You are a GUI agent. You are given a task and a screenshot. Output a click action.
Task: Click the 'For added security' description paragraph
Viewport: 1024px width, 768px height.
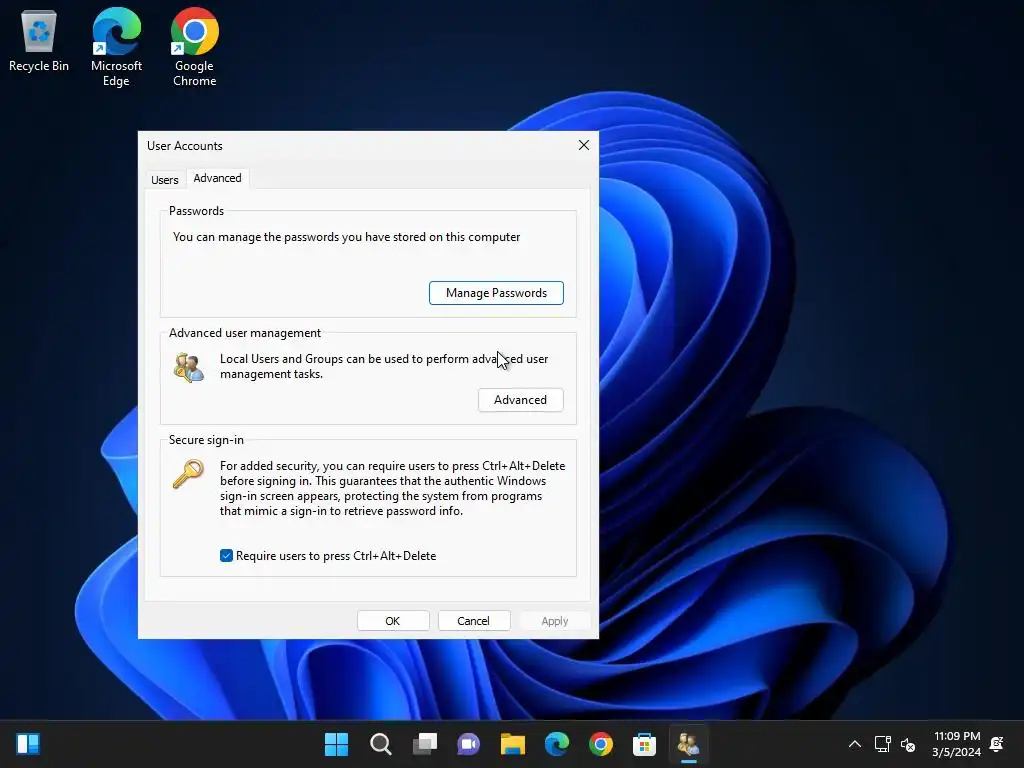[x=392, y=488]
